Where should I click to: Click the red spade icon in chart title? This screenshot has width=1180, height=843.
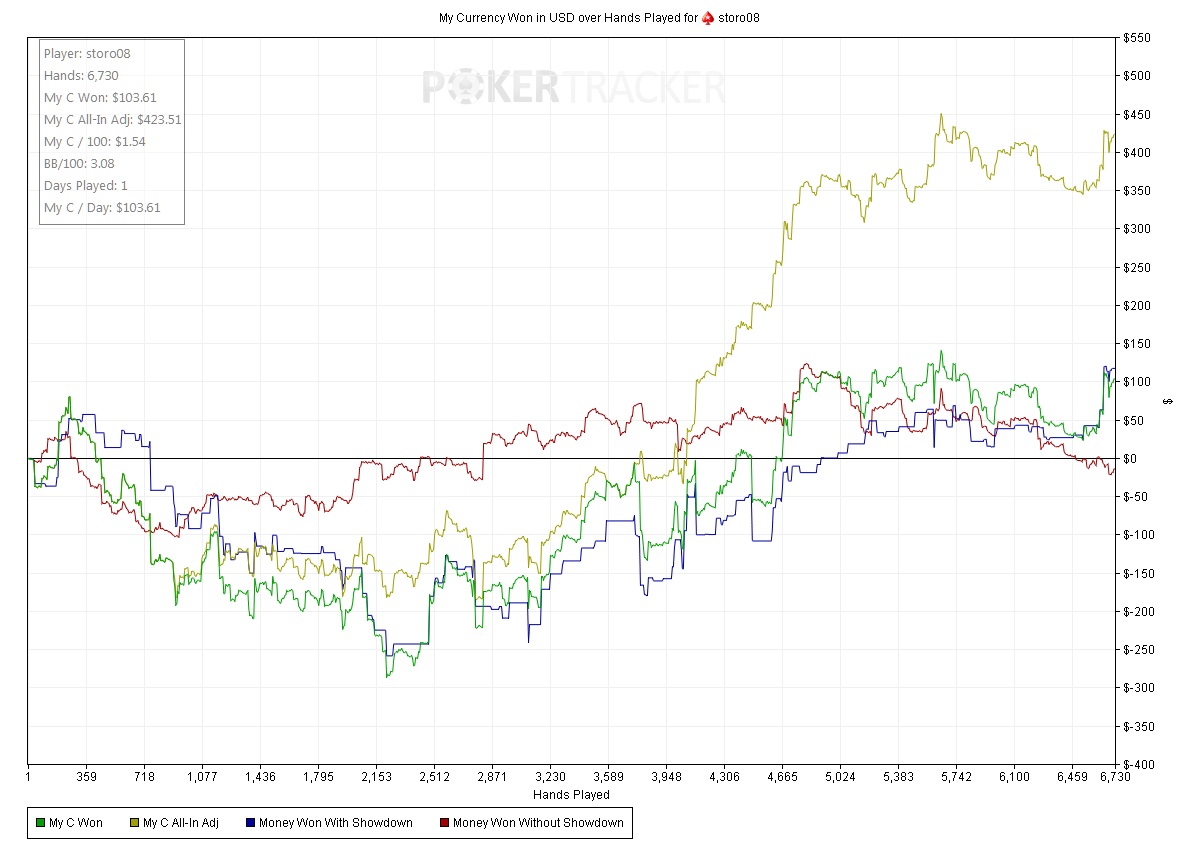point(708,17)
